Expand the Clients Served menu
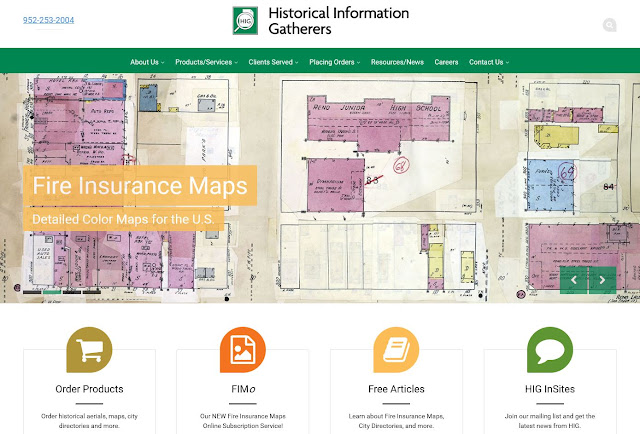 click(x=273, y=62)
